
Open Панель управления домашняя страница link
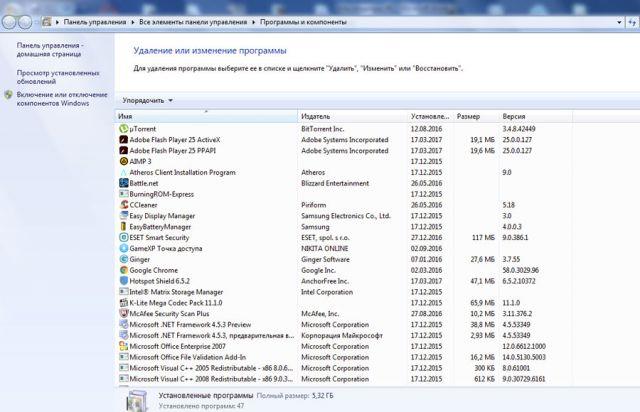click(x=48, y=50)
